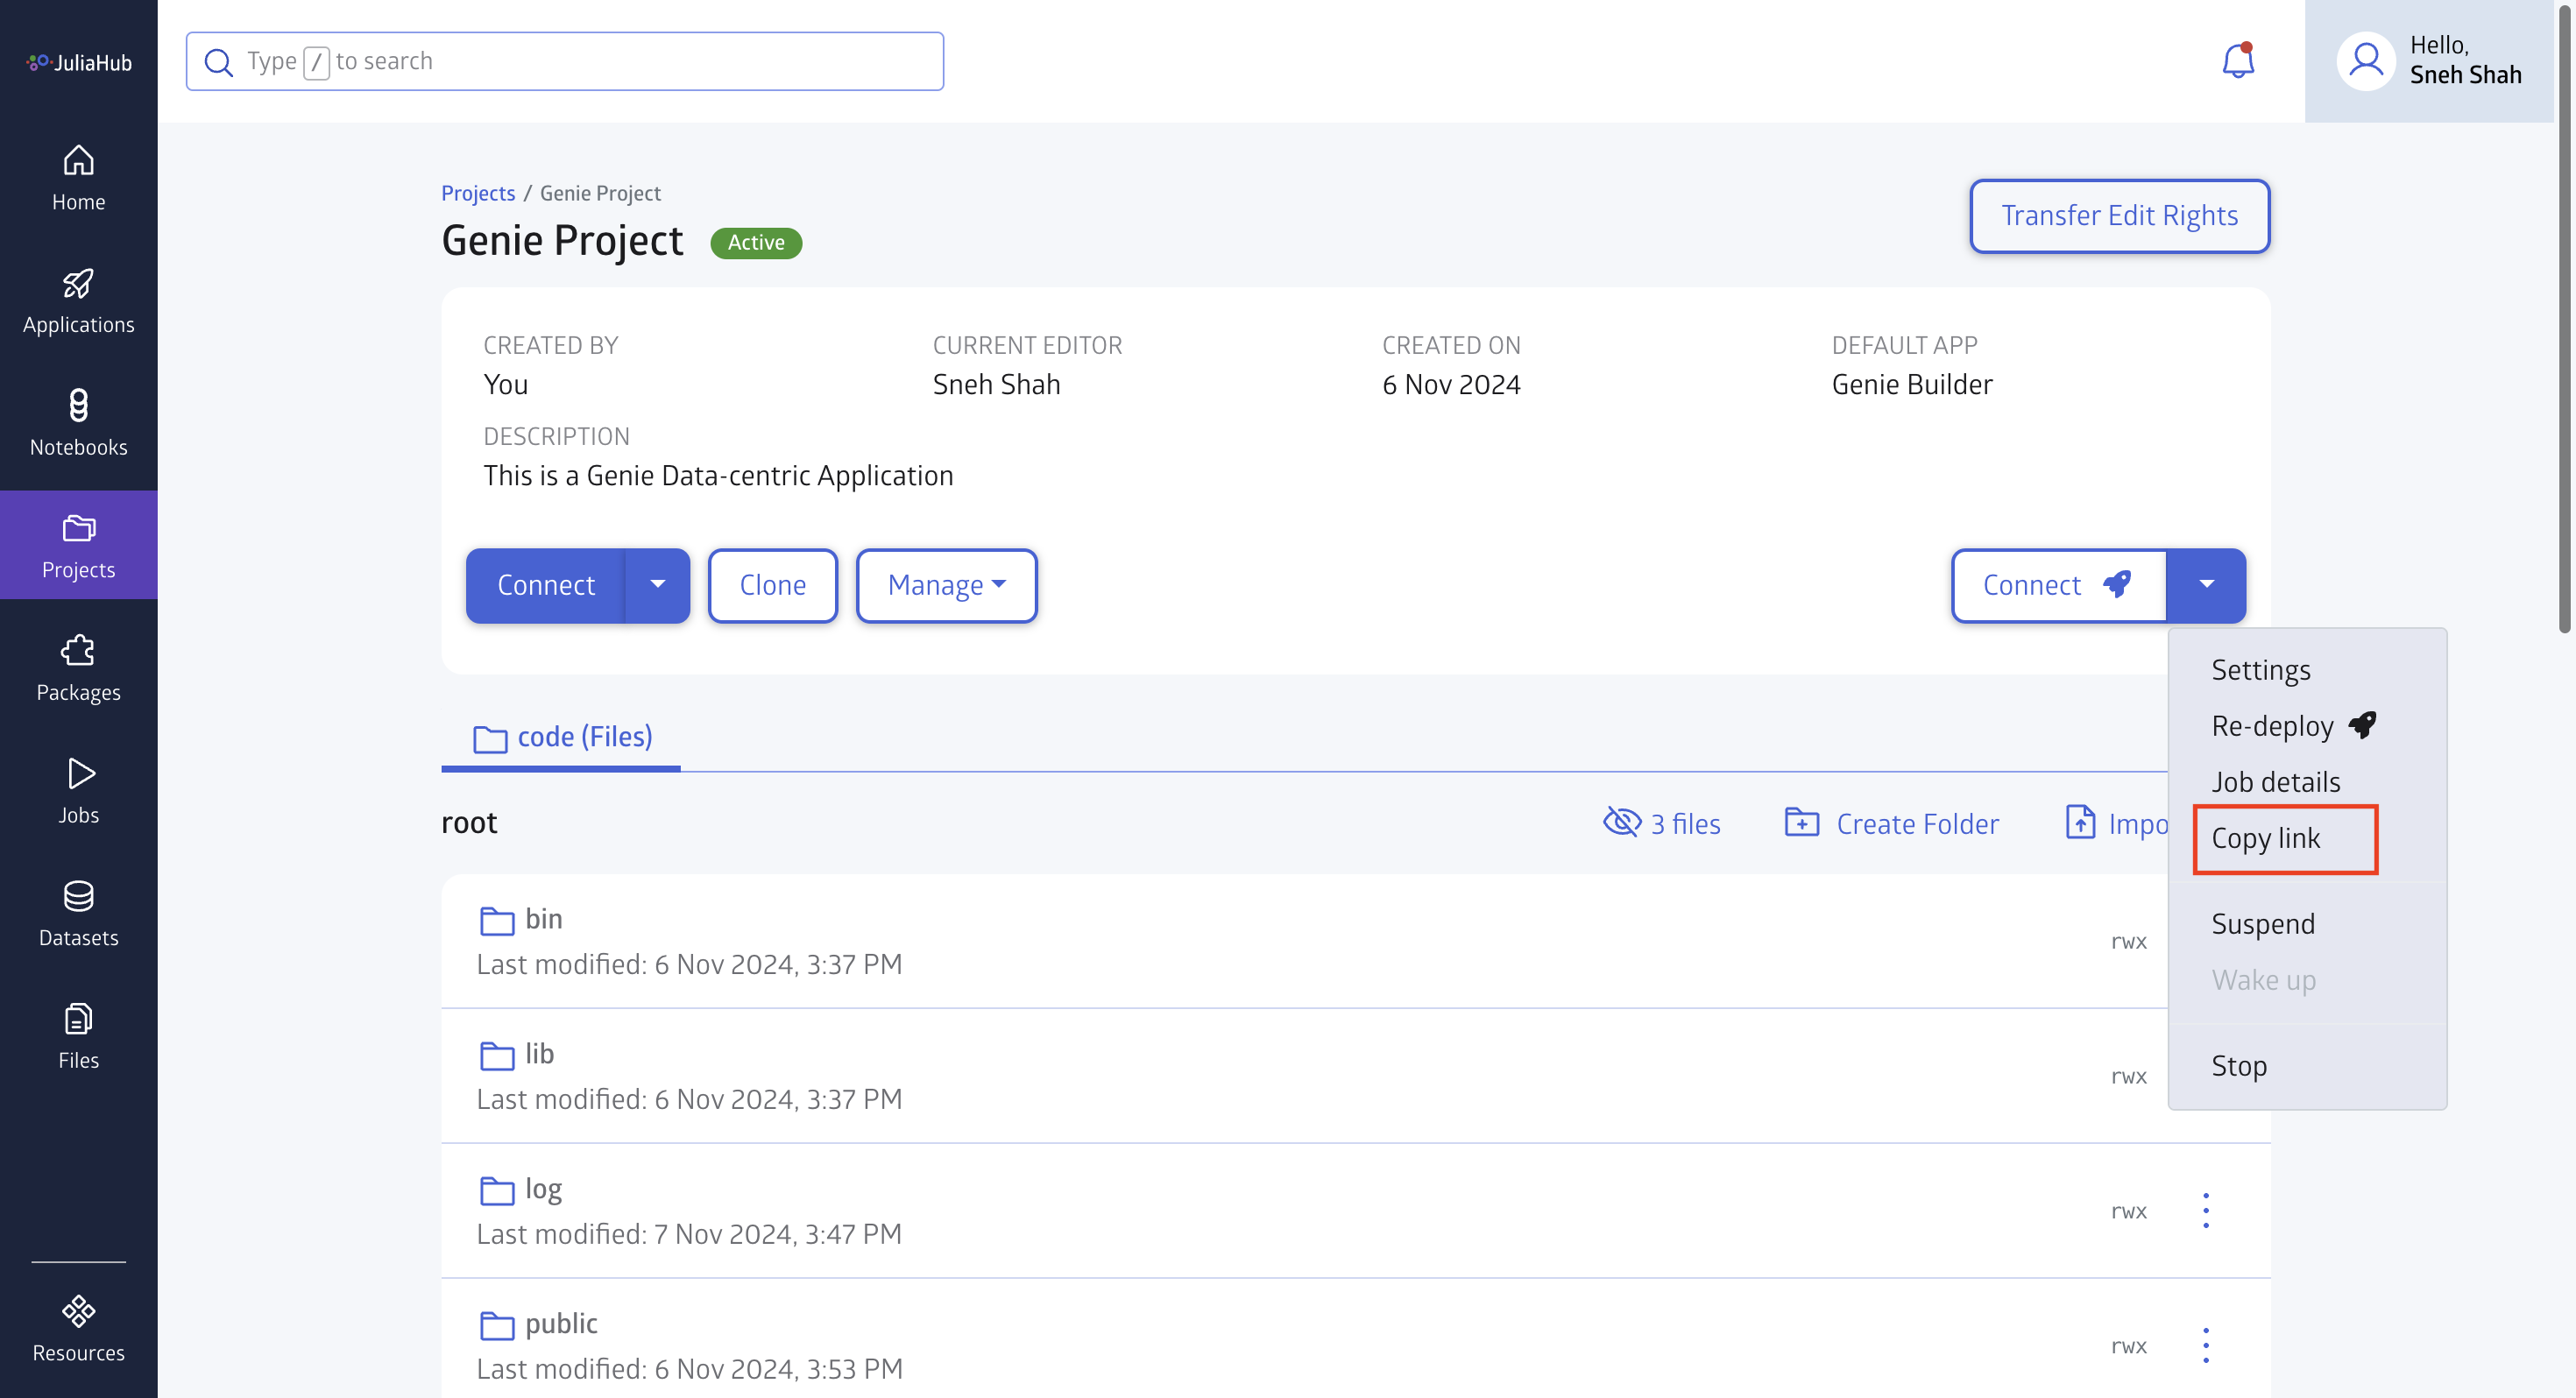Image resolution: width=2576 pixels, height=1398 pixels.
Task: Click the Active status badge
Action: coord(756,243)
